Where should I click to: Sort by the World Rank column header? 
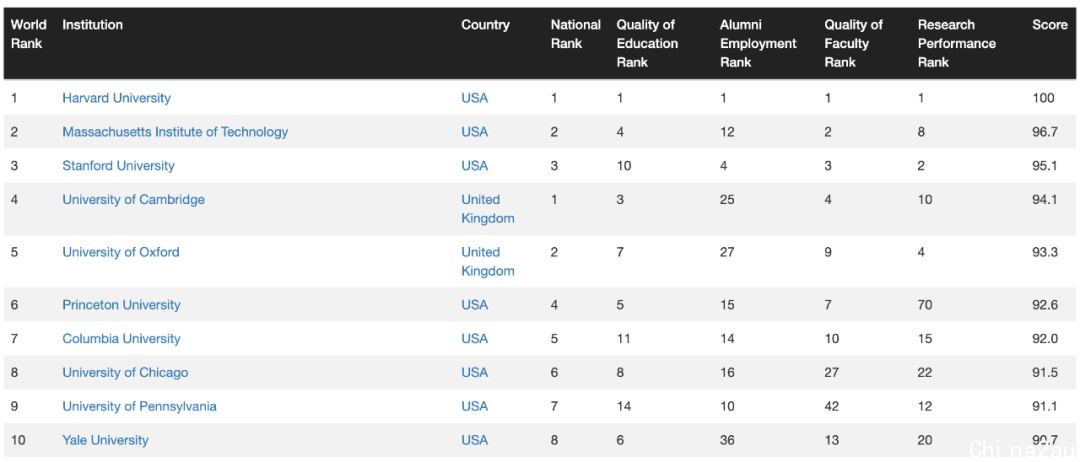(x=28, y=34)
